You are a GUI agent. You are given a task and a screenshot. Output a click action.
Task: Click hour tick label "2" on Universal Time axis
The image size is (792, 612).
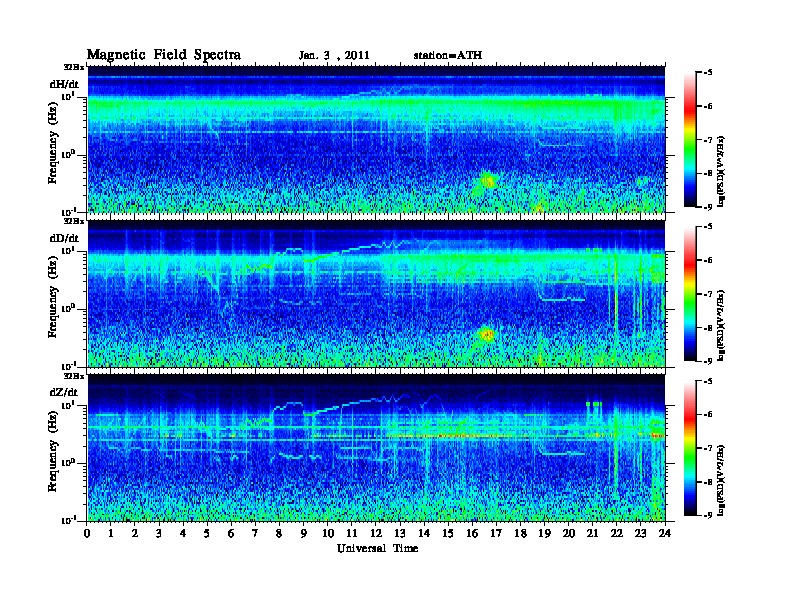point(135,533)
